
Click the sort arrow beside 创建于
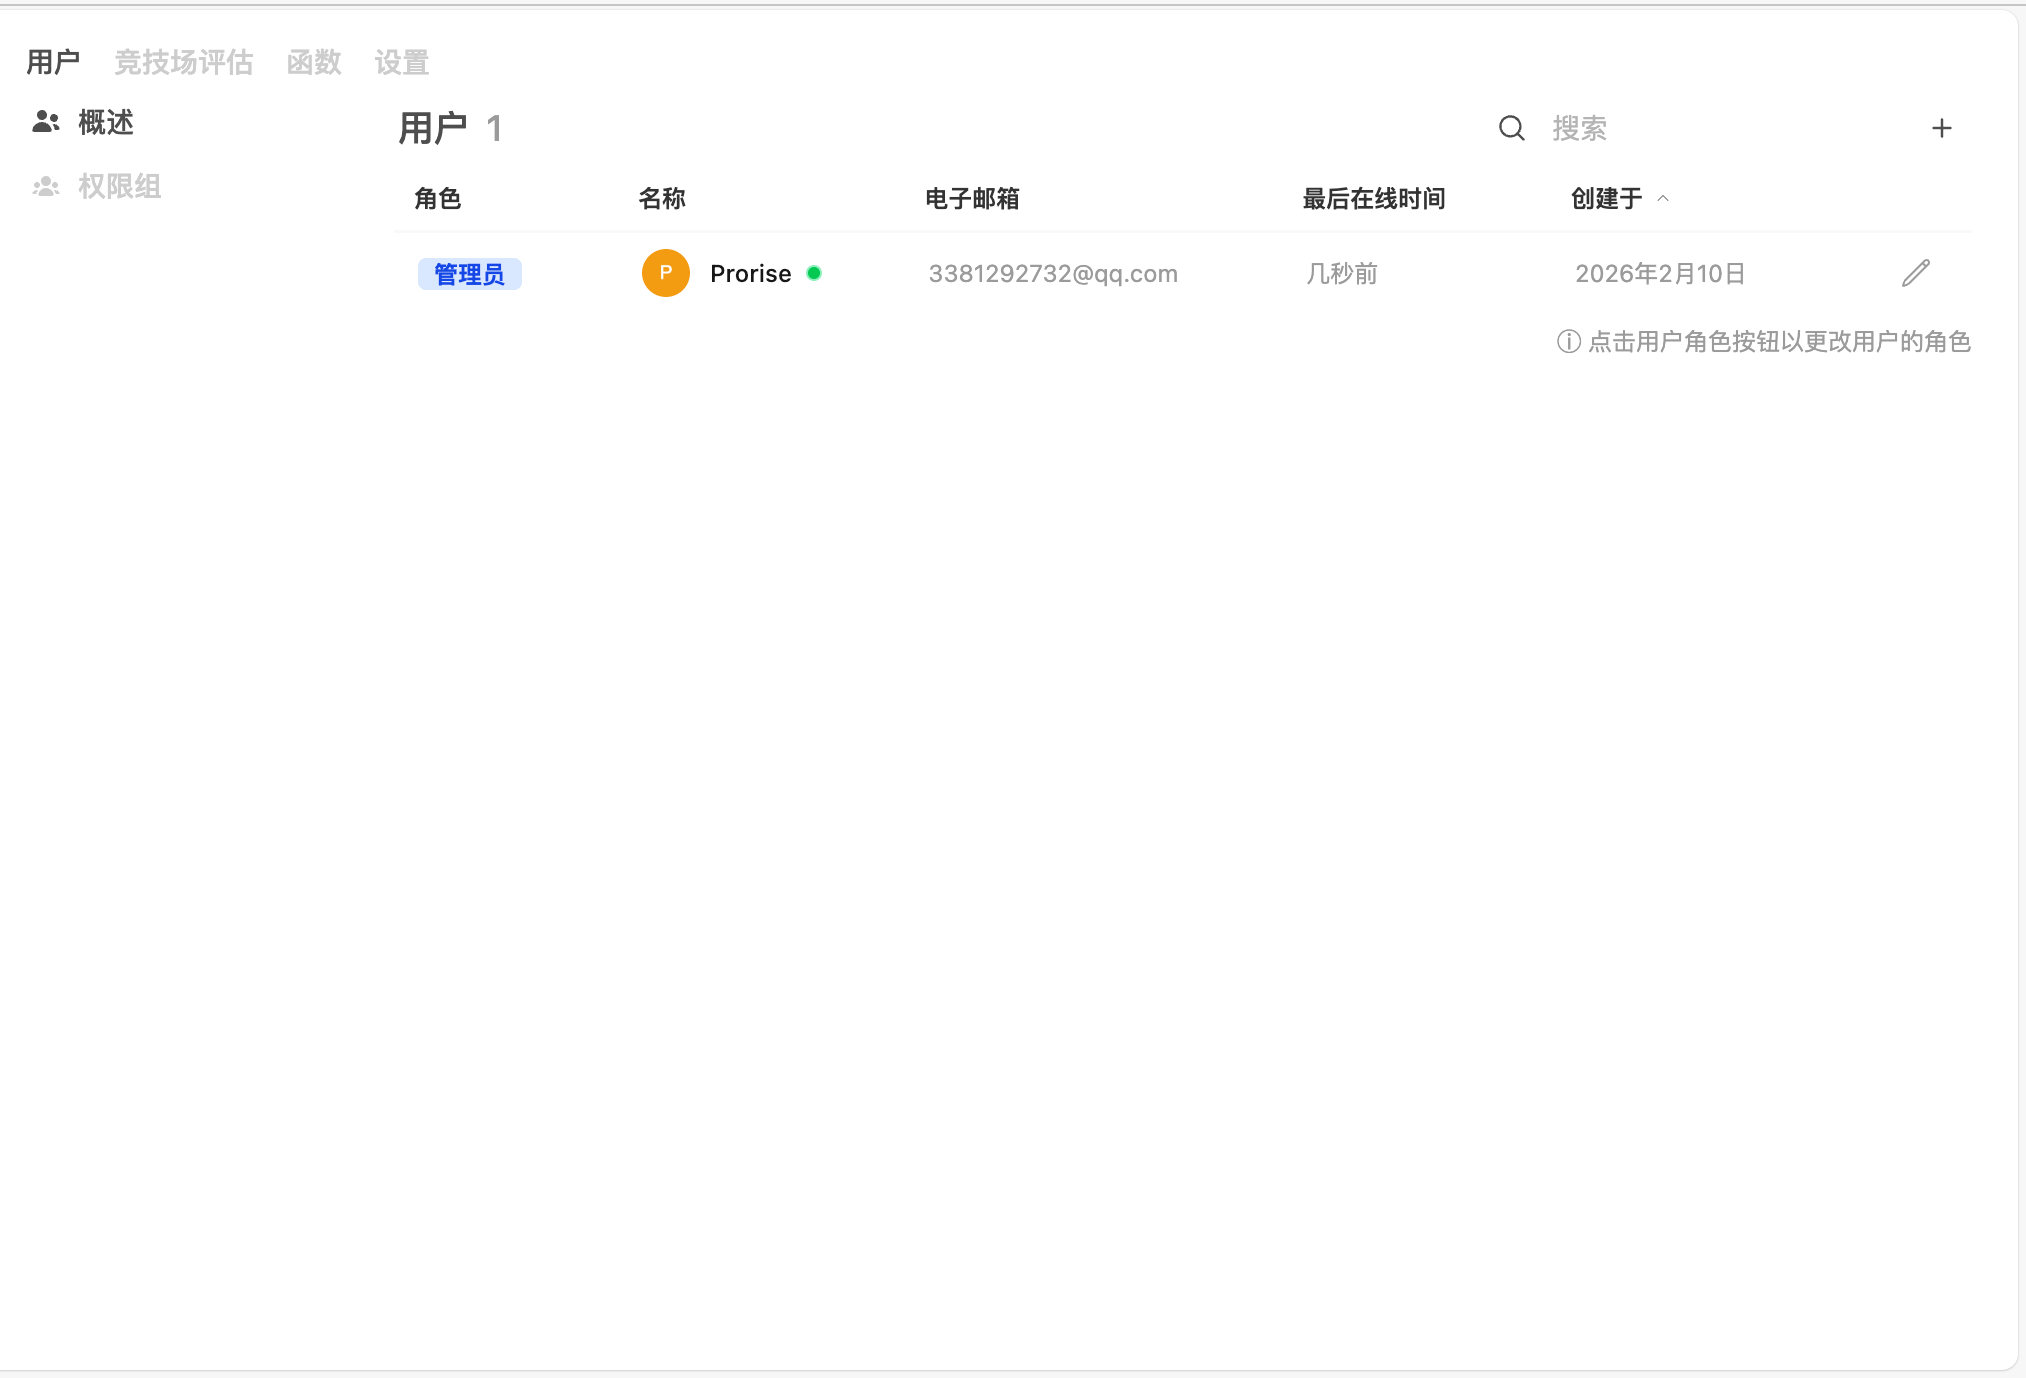pyautogui.click(x=1663, y=198)
